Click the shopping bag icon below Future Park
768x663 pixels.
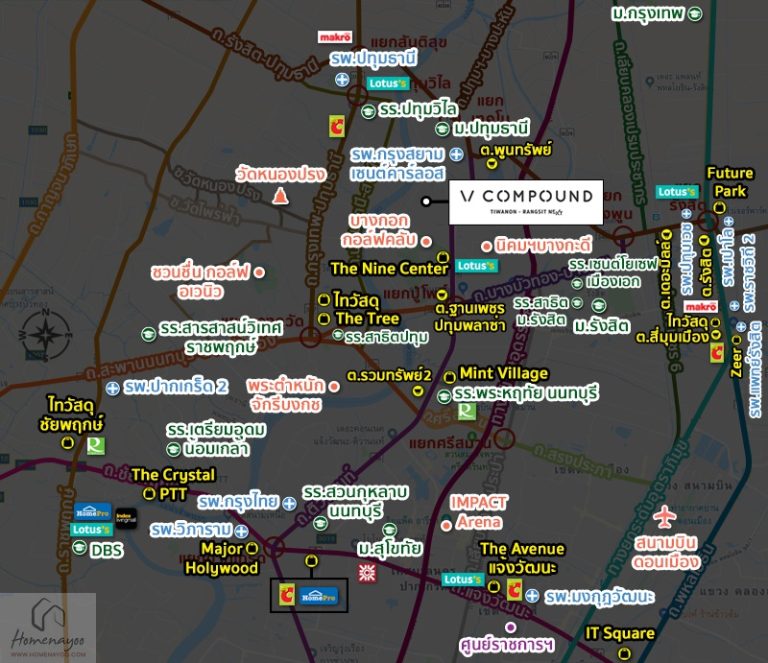tap(719, 208)
